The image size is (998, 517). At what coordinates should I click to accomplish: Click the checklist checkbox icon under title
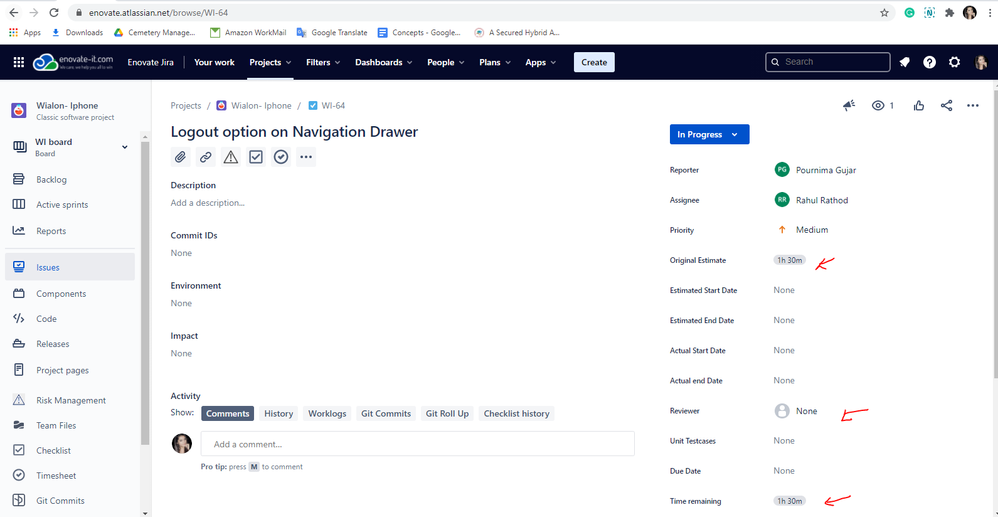click(x=256, y=157)
